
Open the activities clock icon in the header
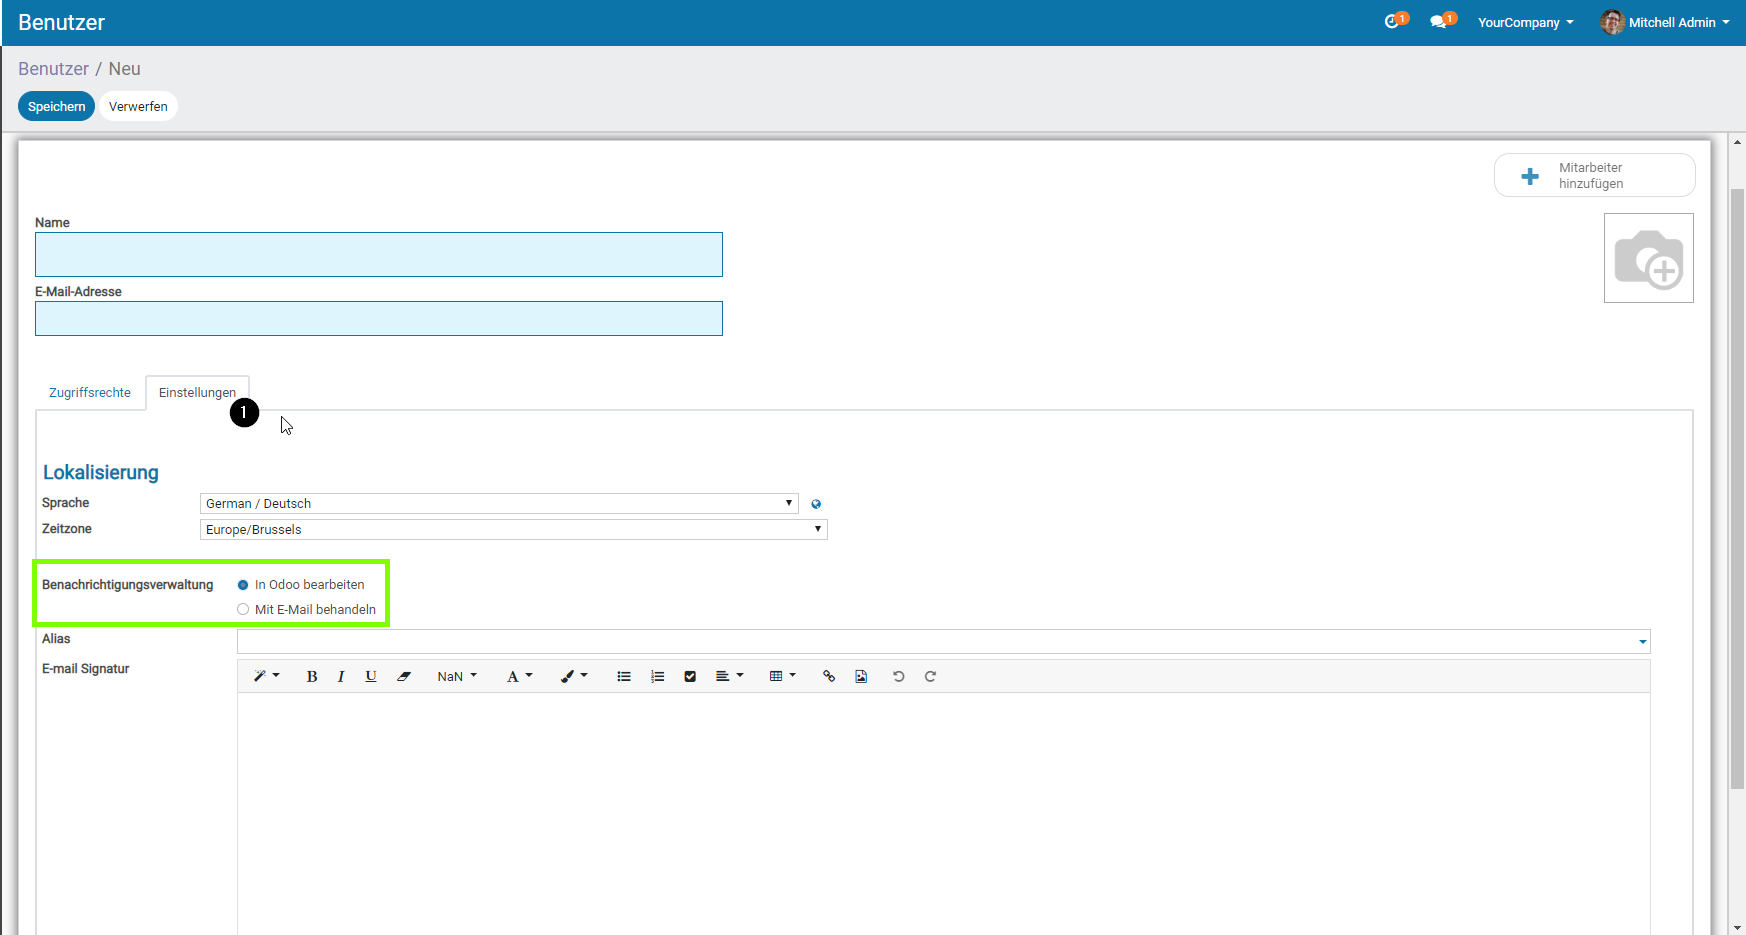[x=1393, y=22]
